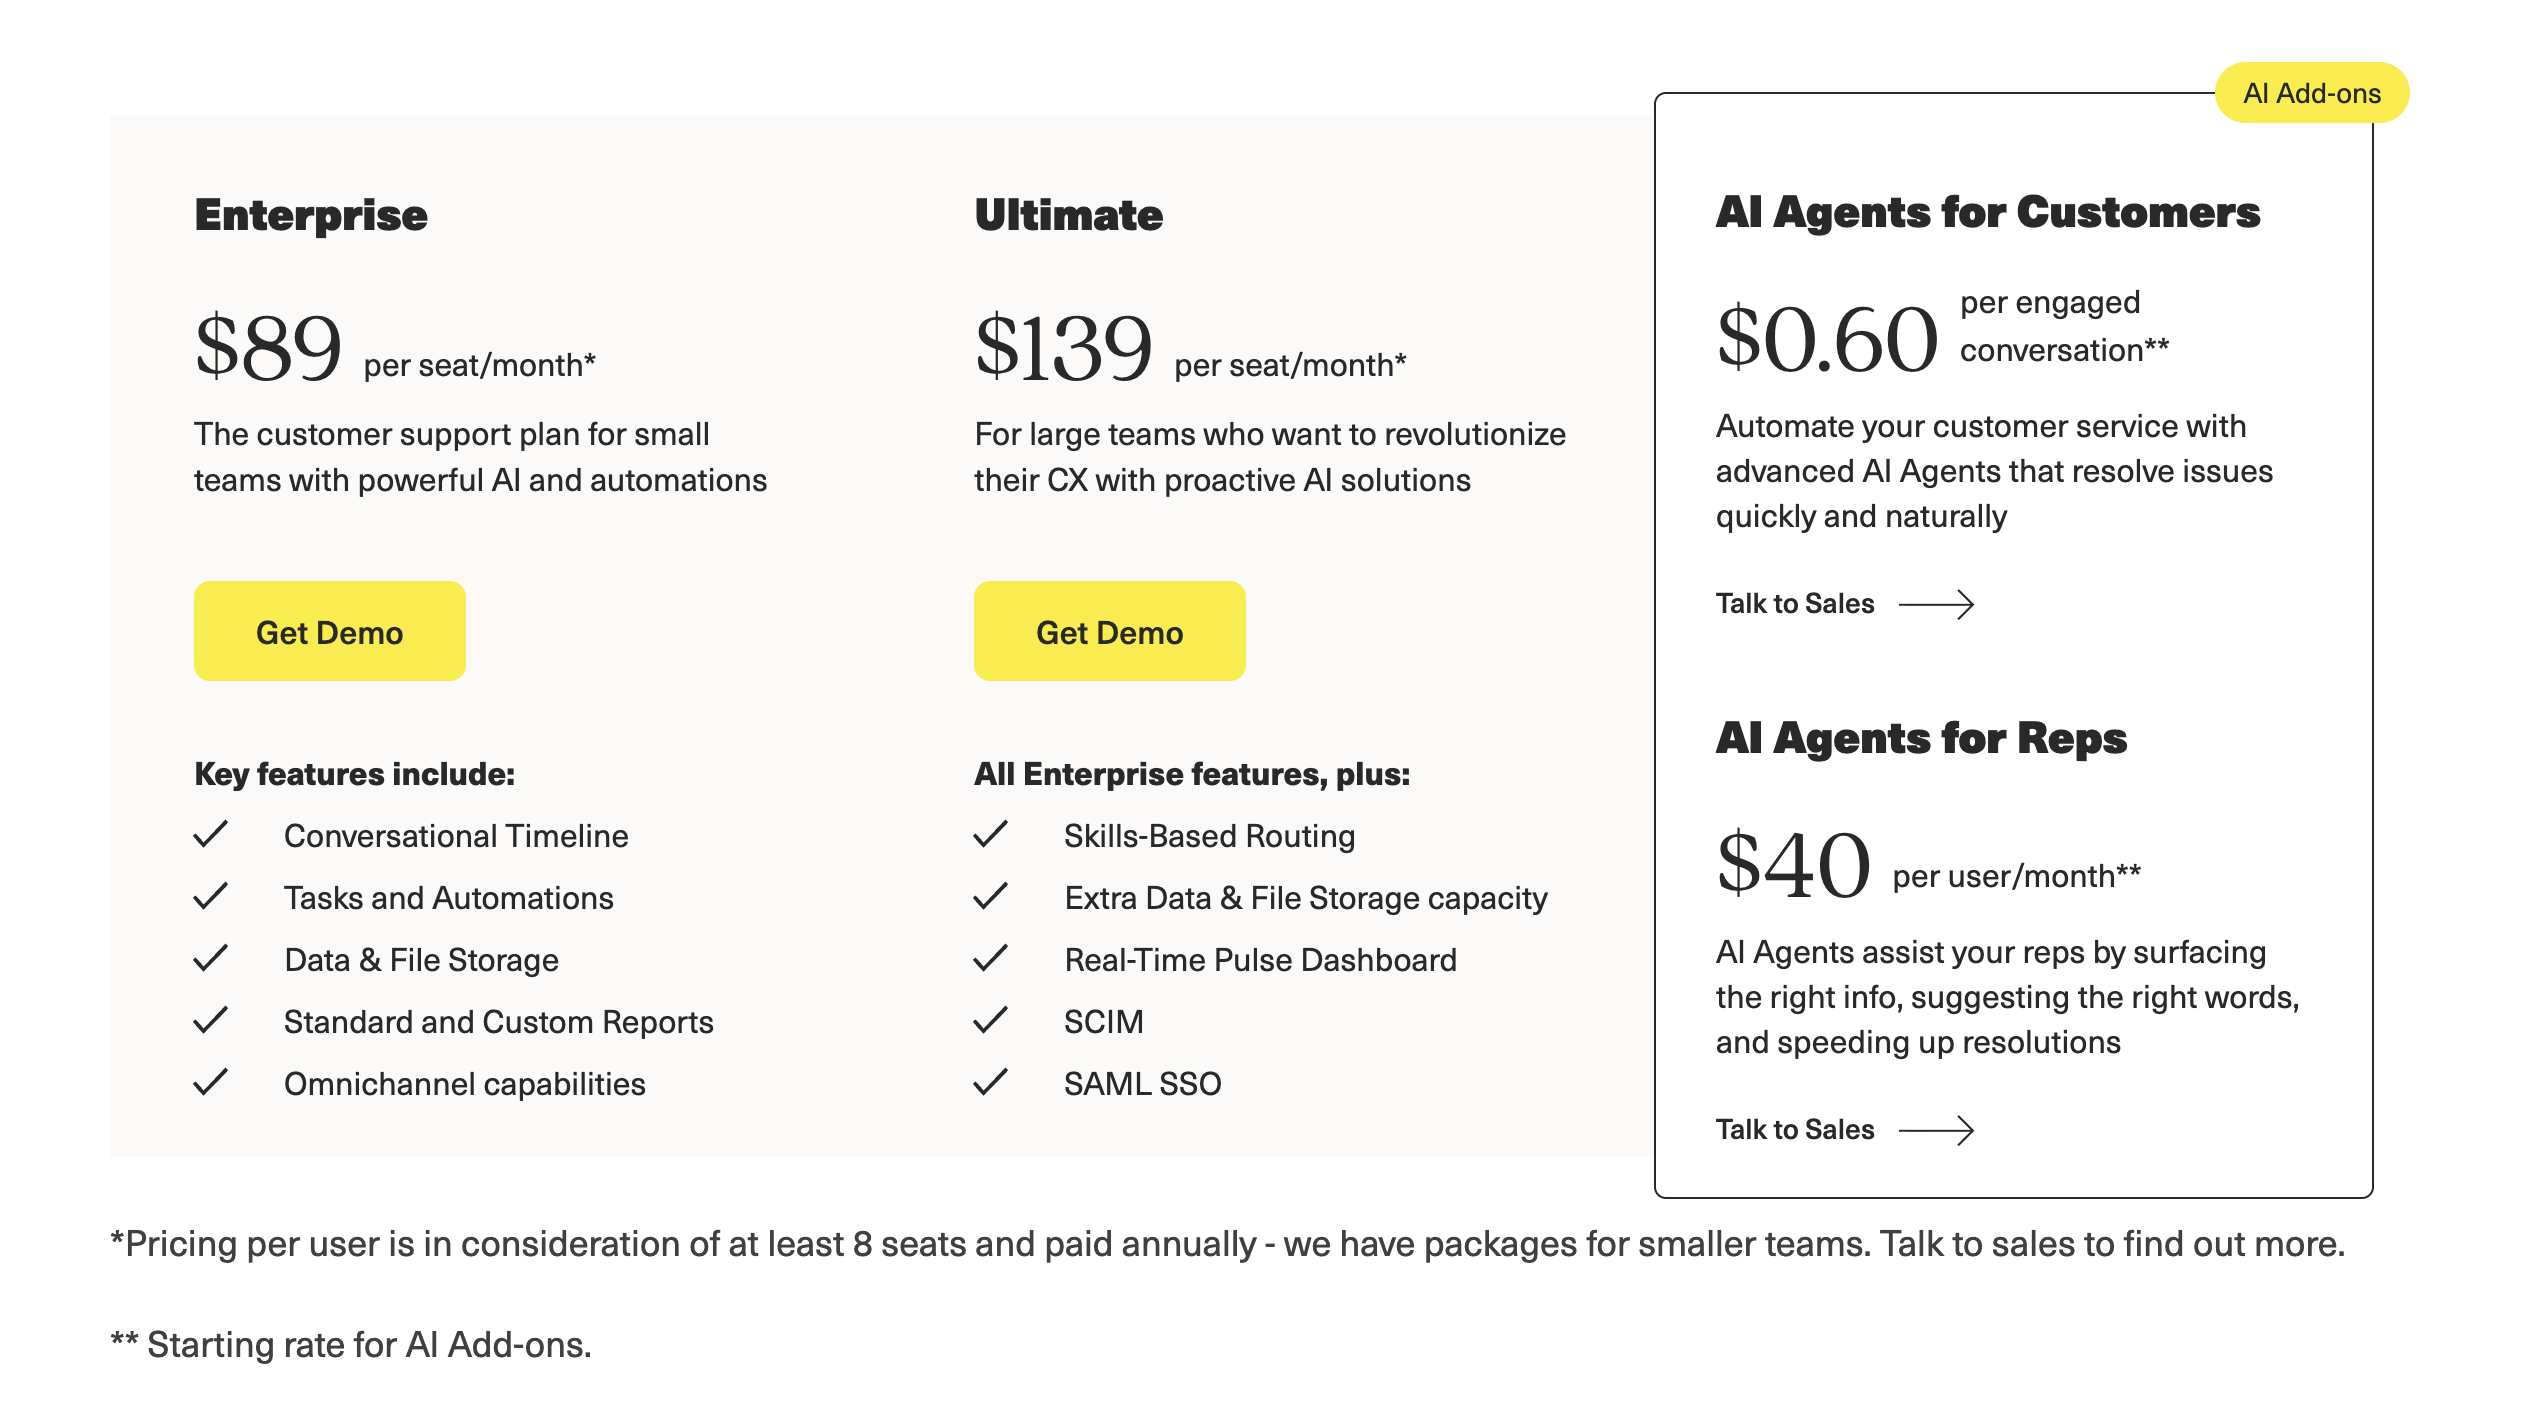Click the checkmark beside Skills-Based Routing

[x=992, y=835]
